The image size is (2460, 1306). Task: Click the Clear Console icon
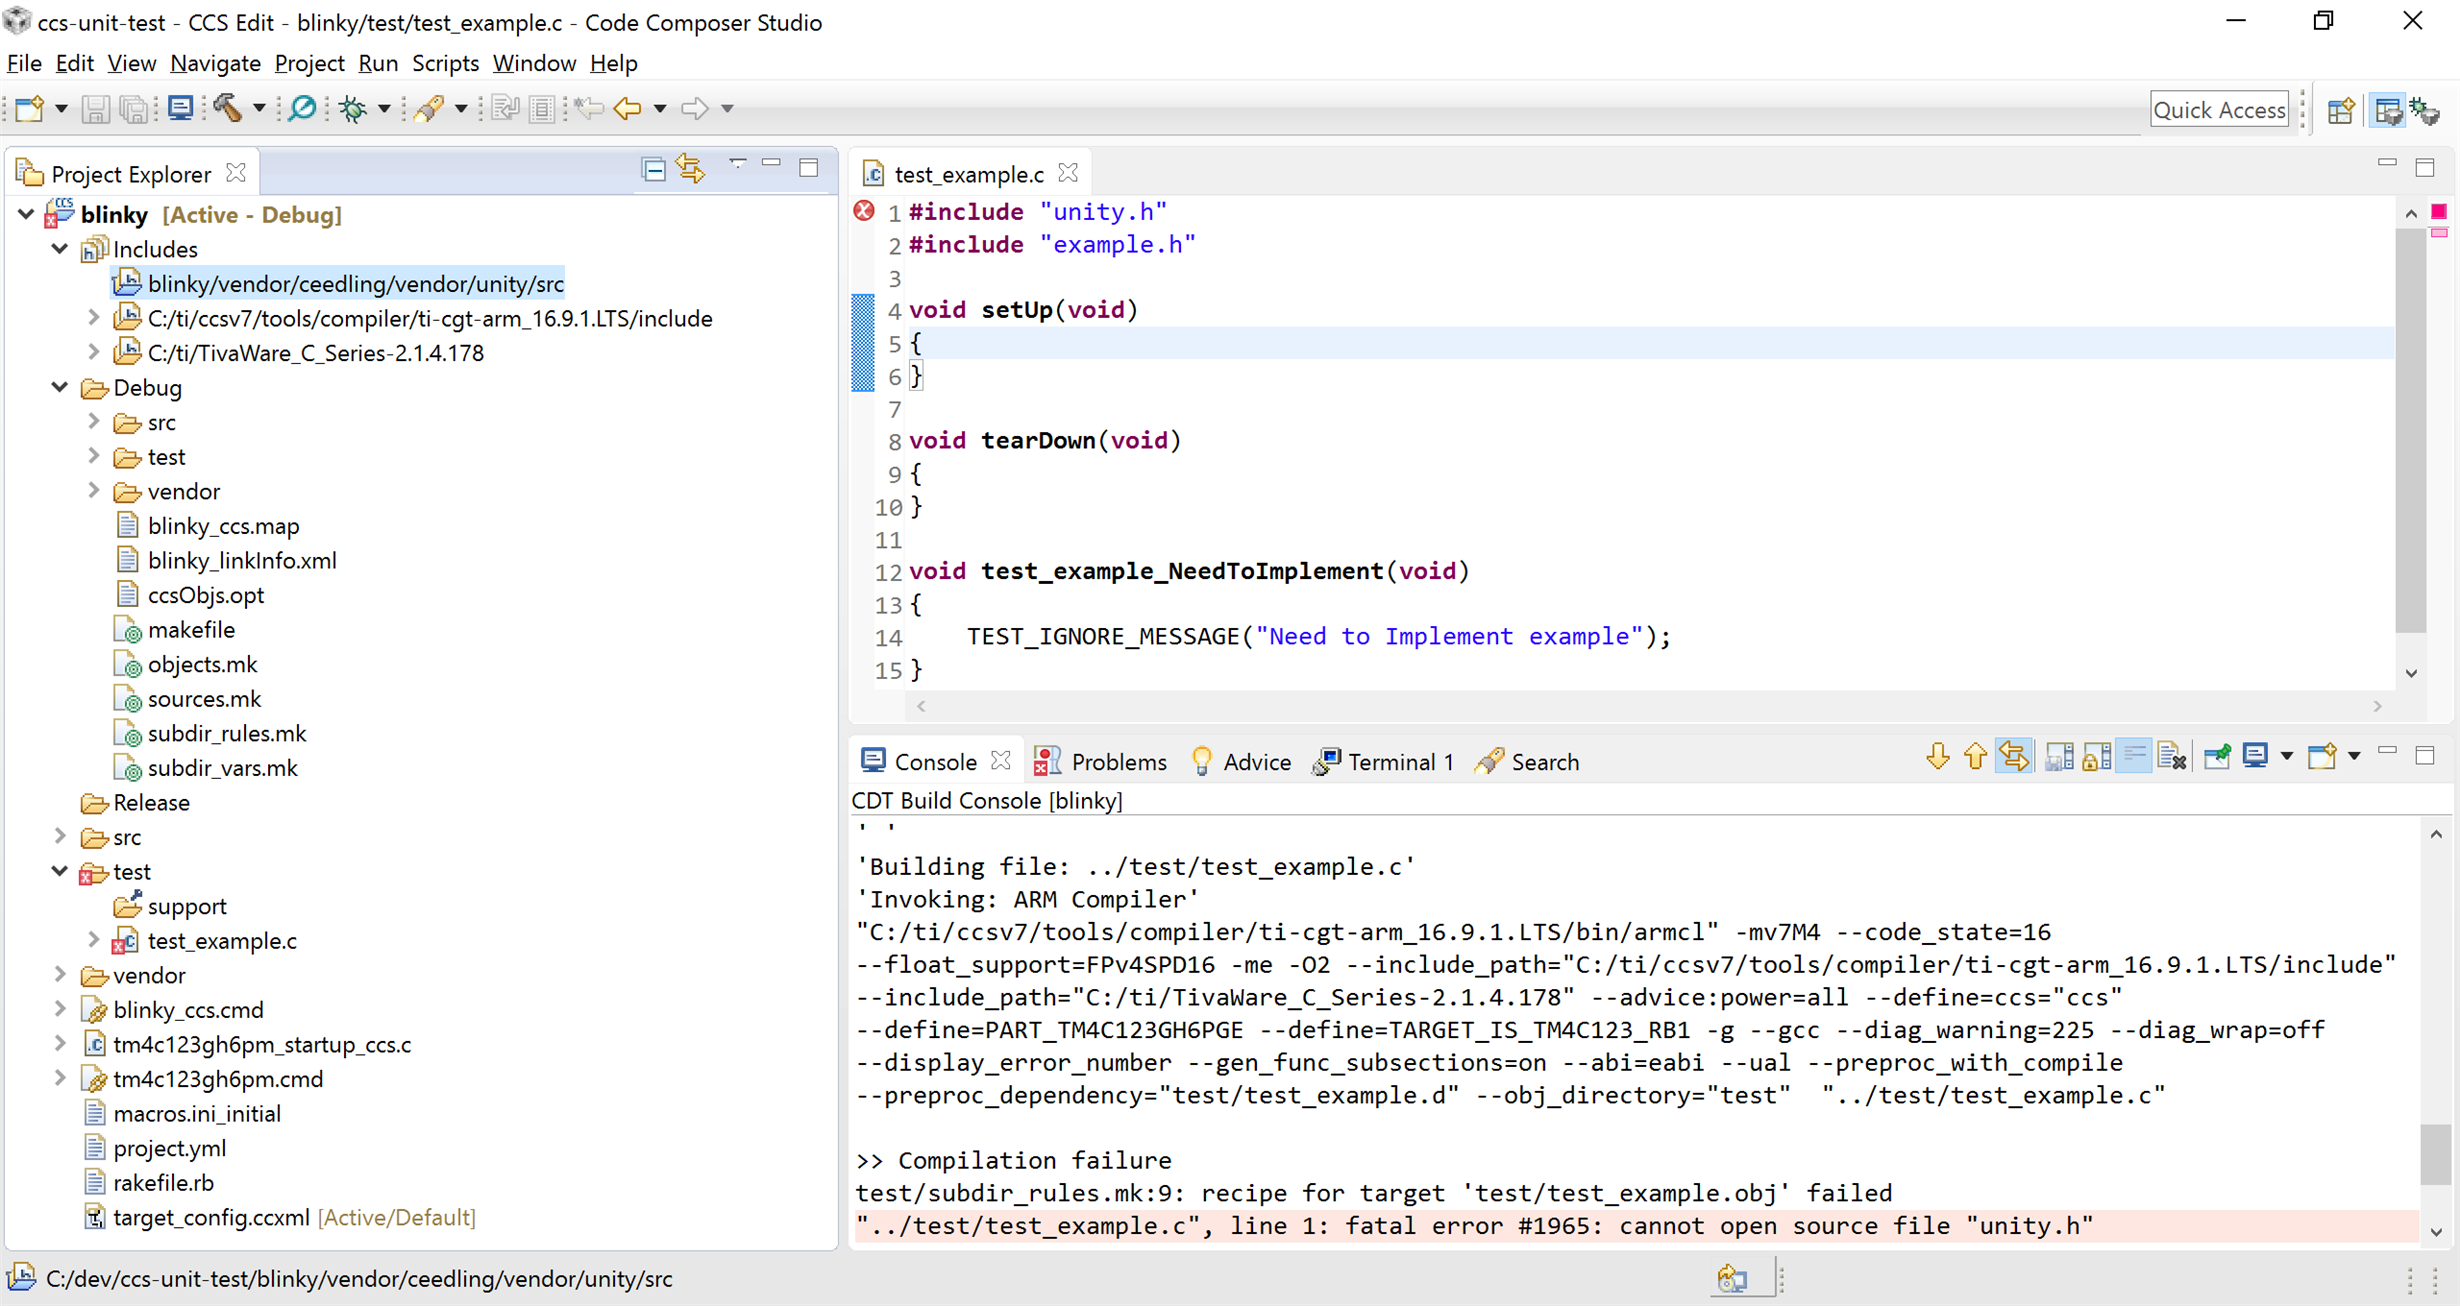tap(2171, 758)
